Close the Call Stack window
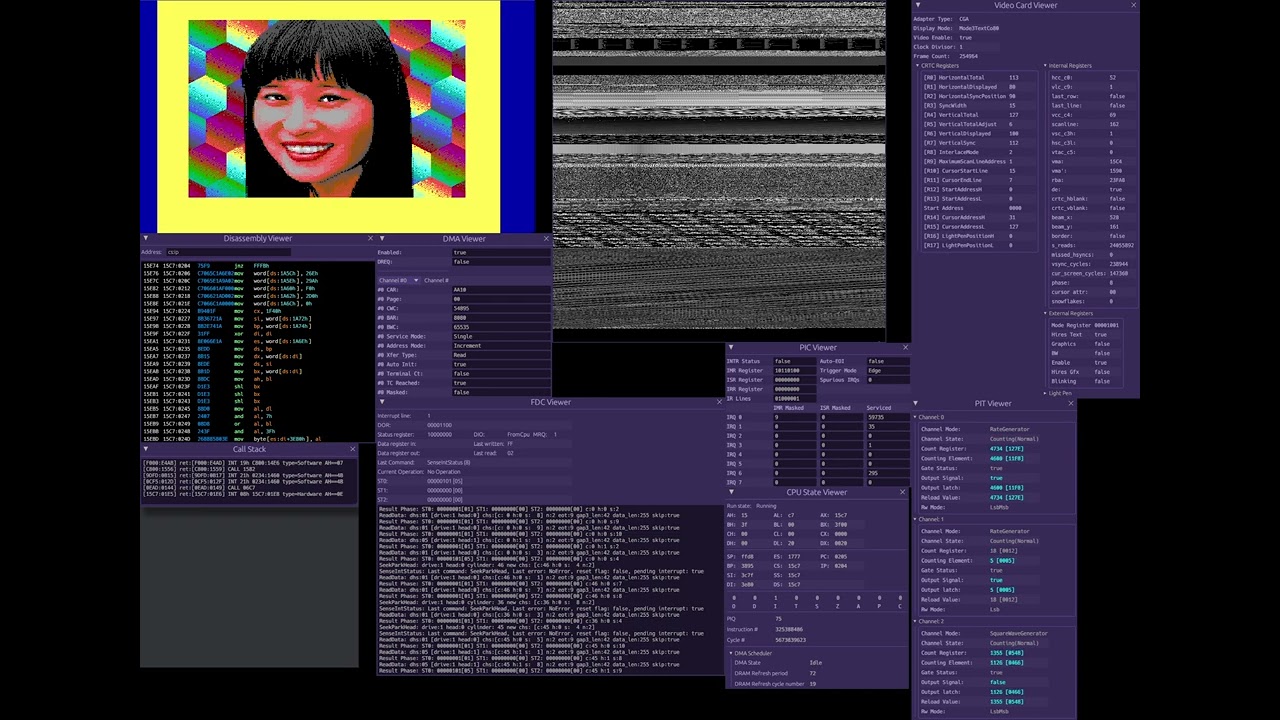This screenshot has width=1280, height=720. pyautogui.click(x=352, y=449)
